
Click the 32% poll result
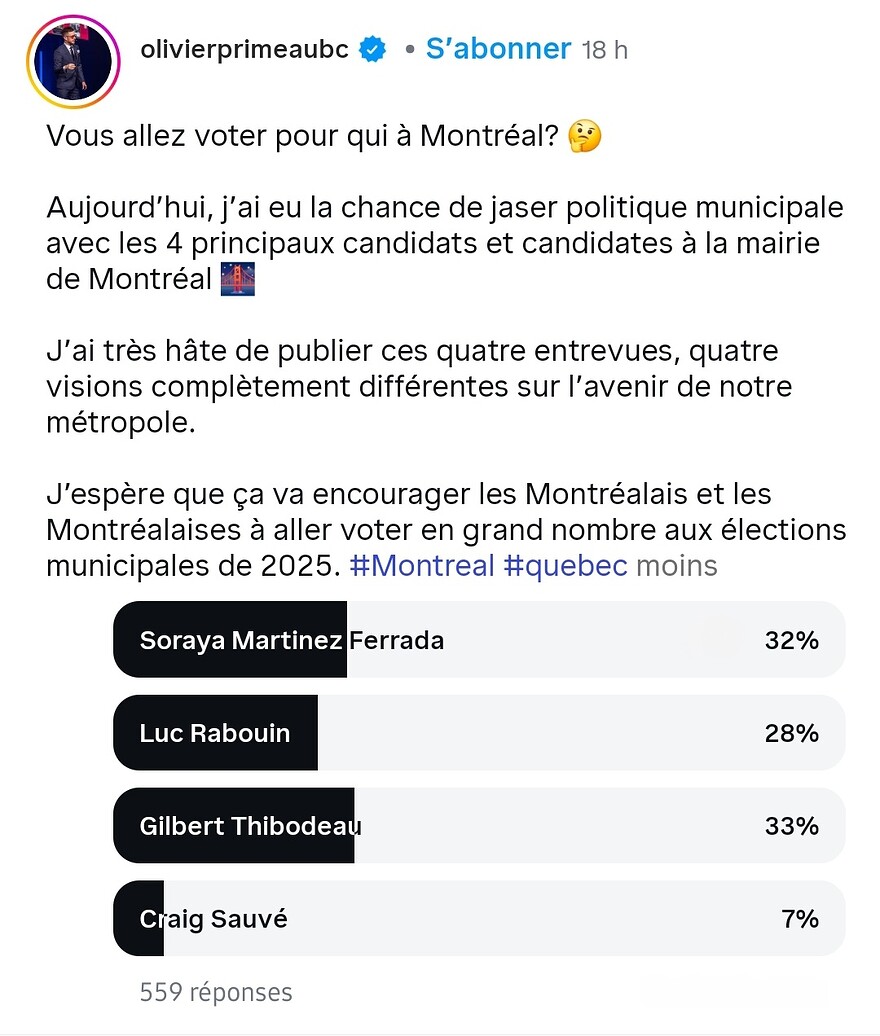click(x=791, y=640)
